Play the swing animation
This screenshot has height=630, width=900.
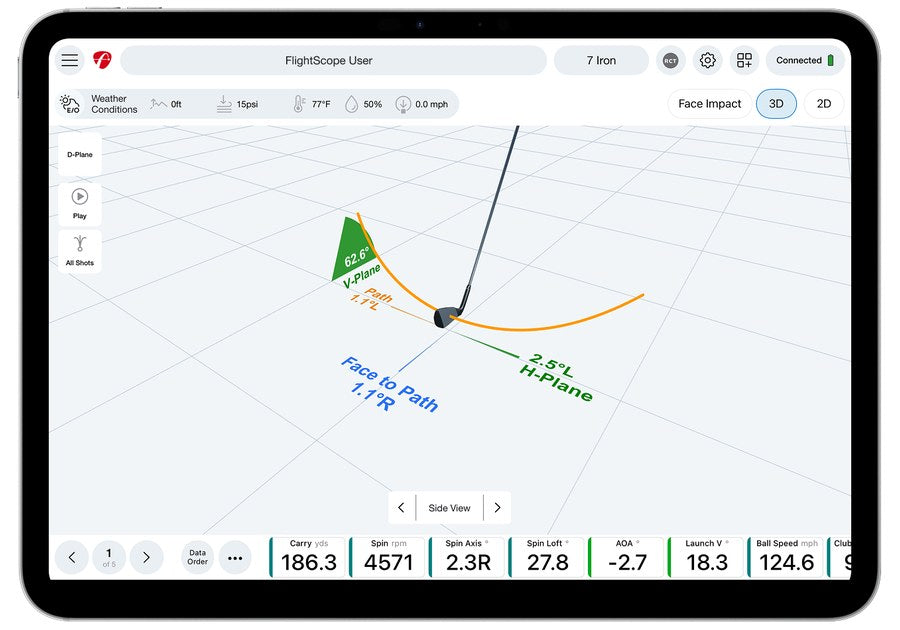click(80, 204)
